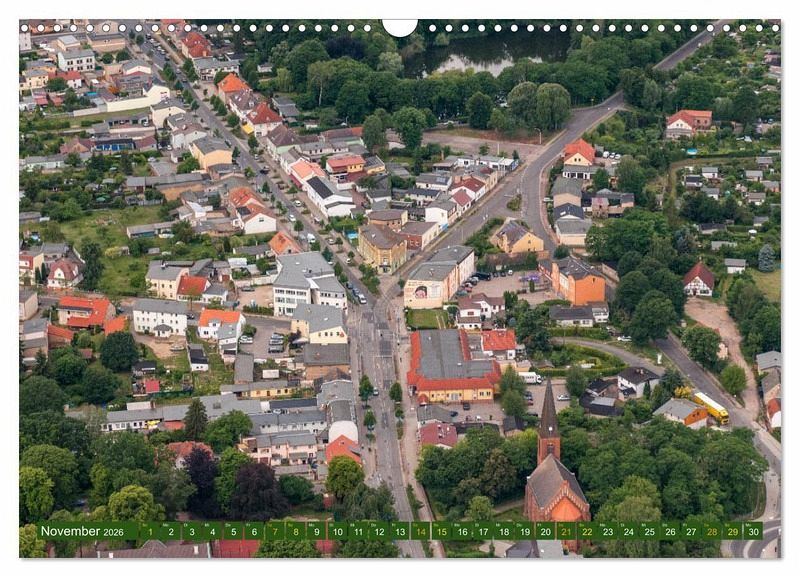Select day 2 in the calendar strip
Screen dimensions: 800x577
171,531
